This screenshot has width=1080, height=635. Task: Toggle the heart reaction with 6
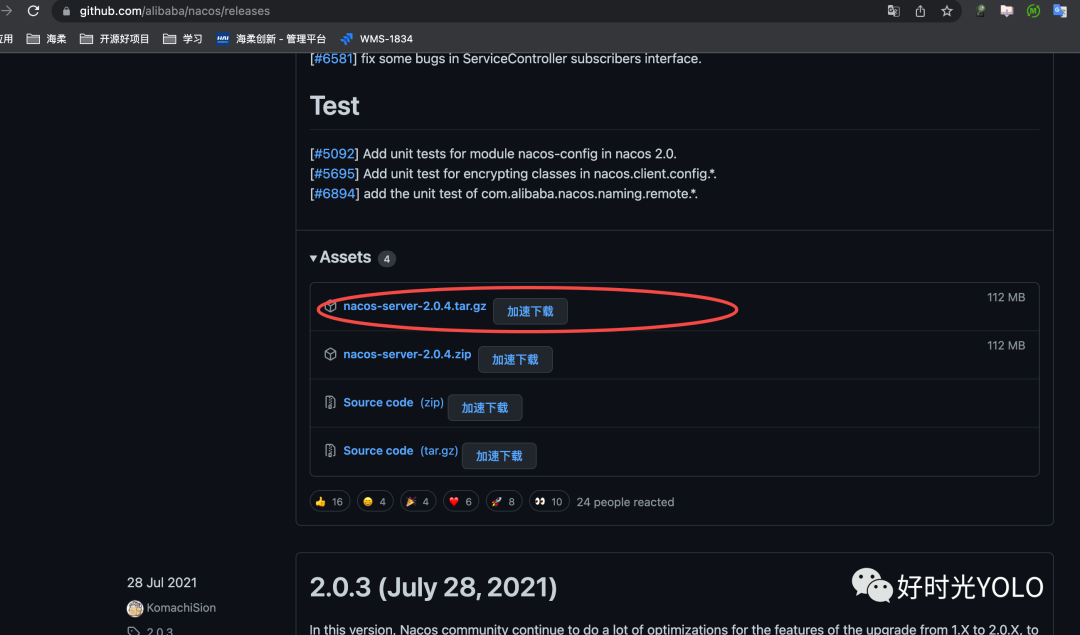461,501
